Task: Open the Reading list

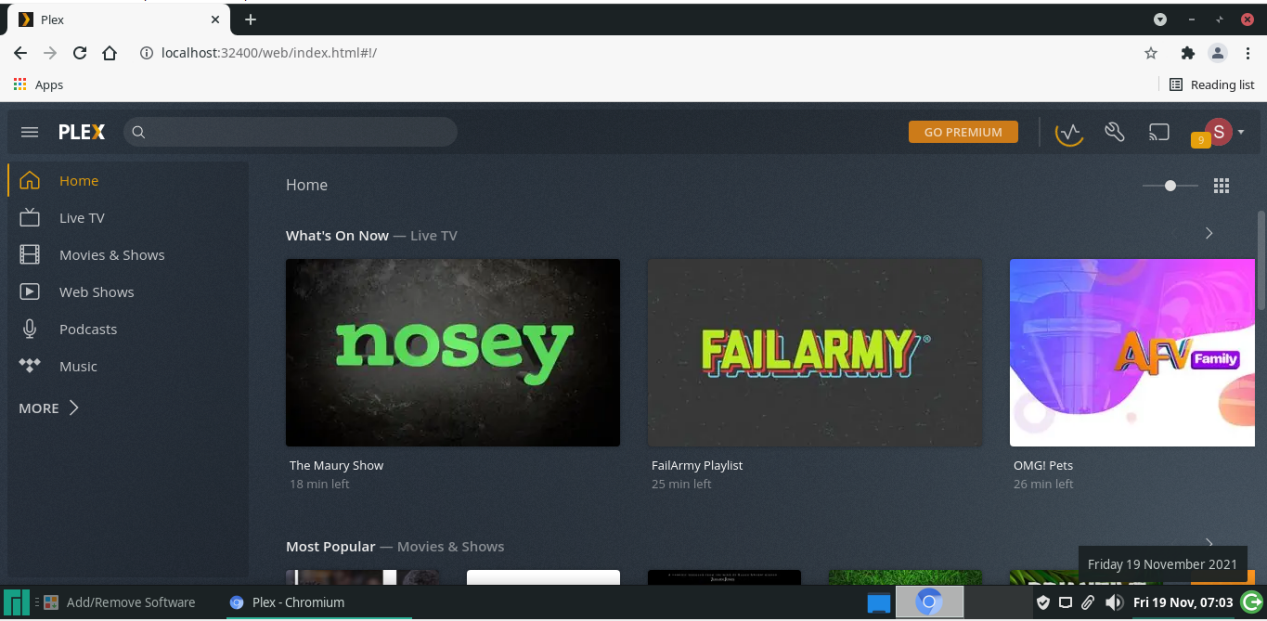Action: pyautogui.click(x=1211, y=85)
